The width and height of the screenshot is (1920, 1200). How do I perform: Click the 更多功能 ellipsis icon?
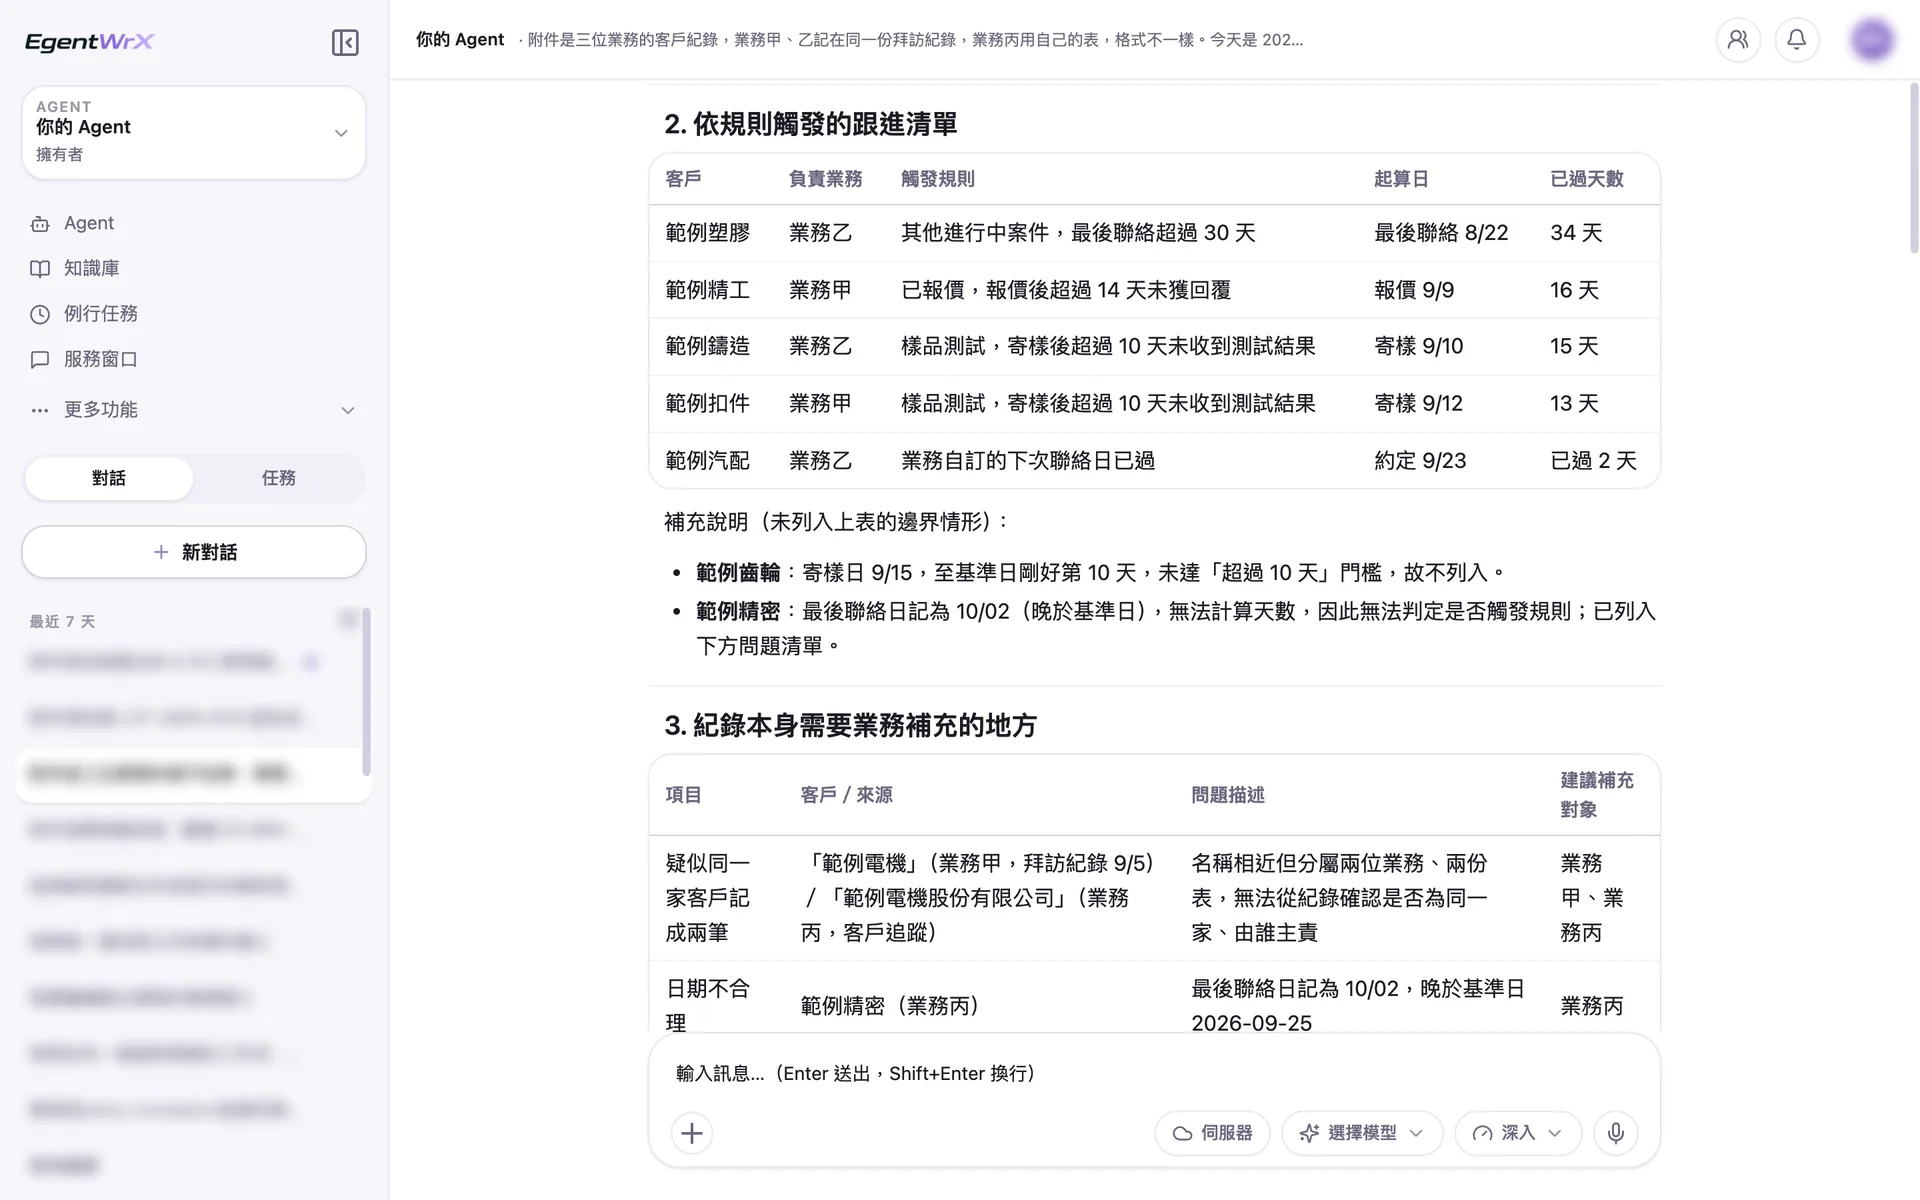(x=40, y=410)
